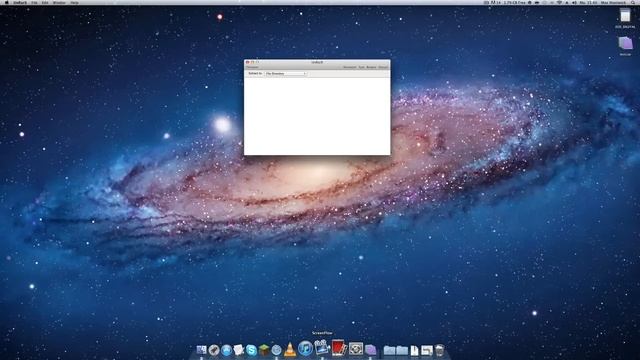The width and height of the screenshot is (640, 360).
Task: Open VLC traffic cone icon
Action: pos(290,349)
